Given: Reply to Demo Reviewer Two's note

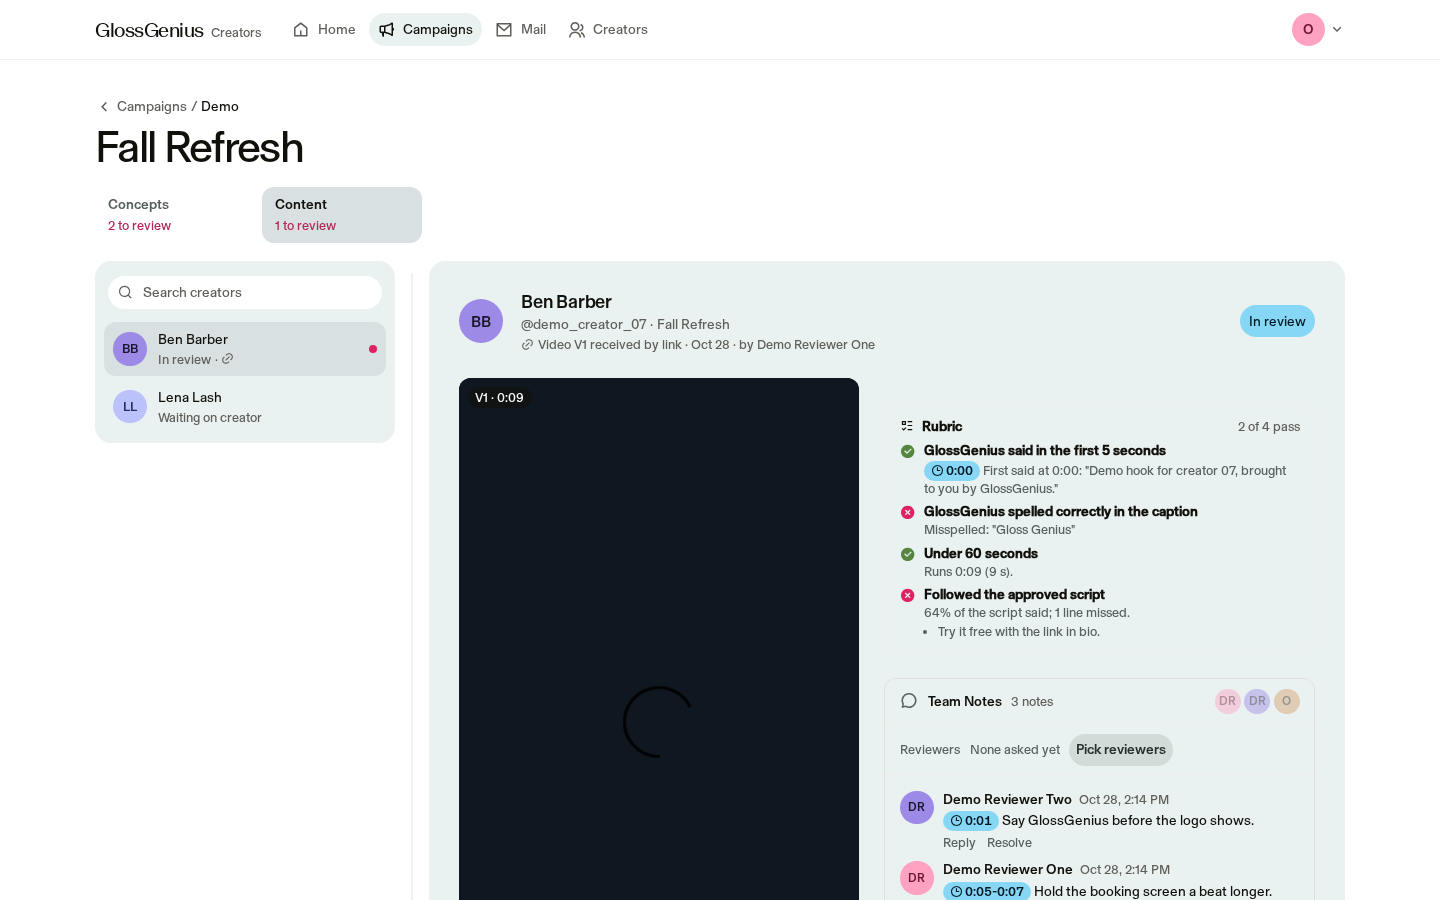Looking at the screenshot, I should (959, 843).
